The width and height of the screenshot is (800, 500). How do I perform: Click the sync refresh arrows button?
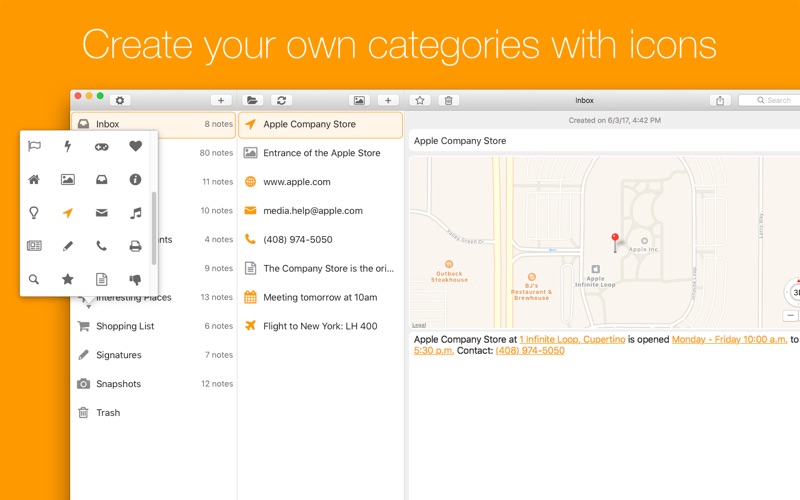282,100
